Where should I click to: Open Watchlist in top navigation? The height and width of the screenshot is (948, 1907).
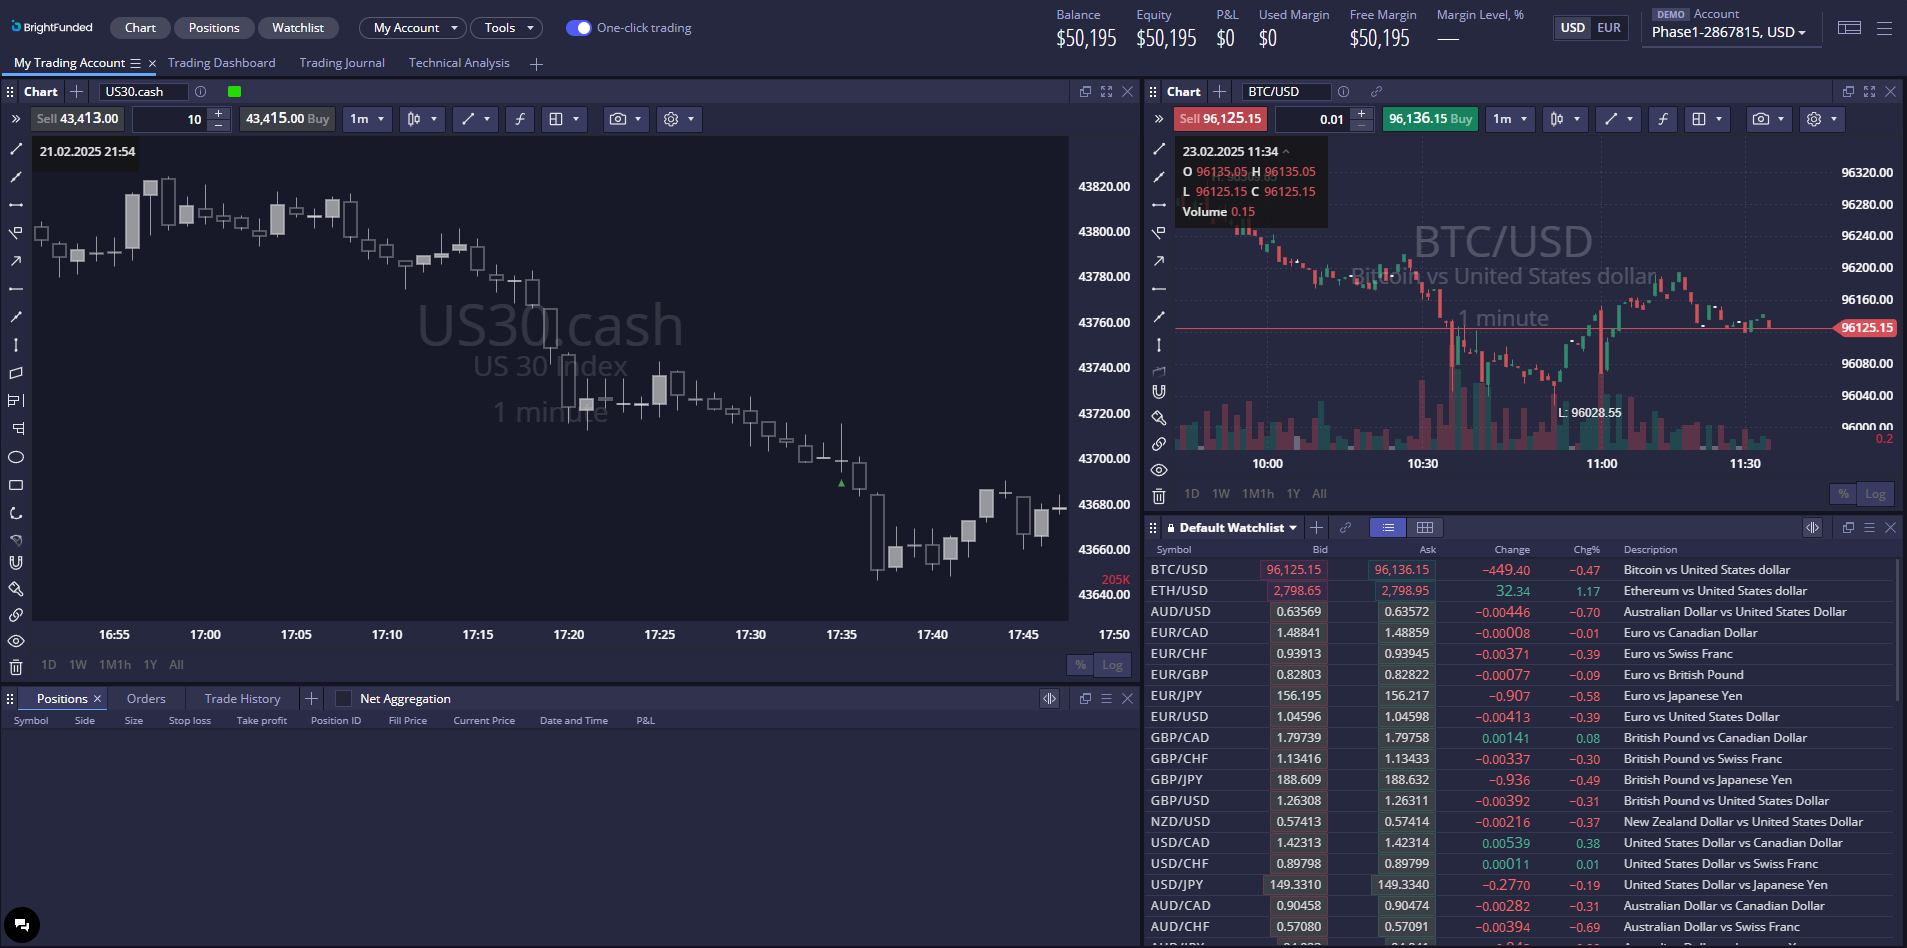pos(298,28)
